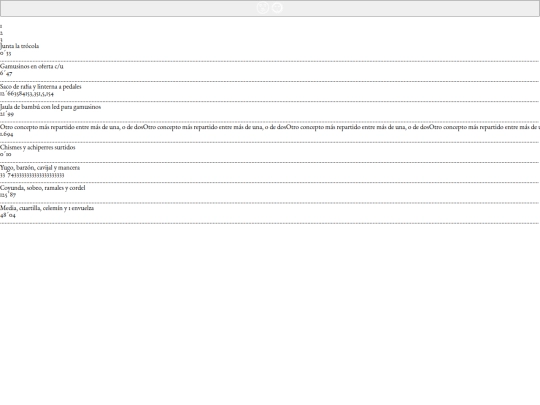Select "Media, cuartilla, celemín y 1 envuelza"
The image size is (540, 405).
pos(47,208)
